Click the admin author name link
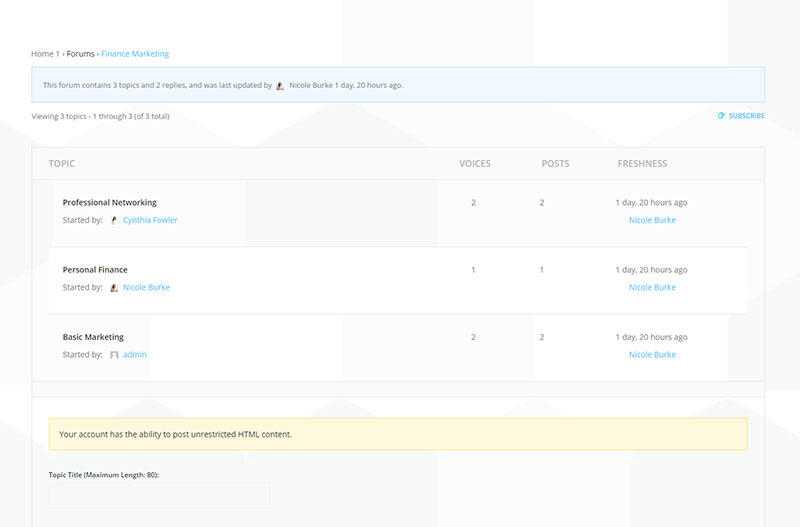 (135, 355)
